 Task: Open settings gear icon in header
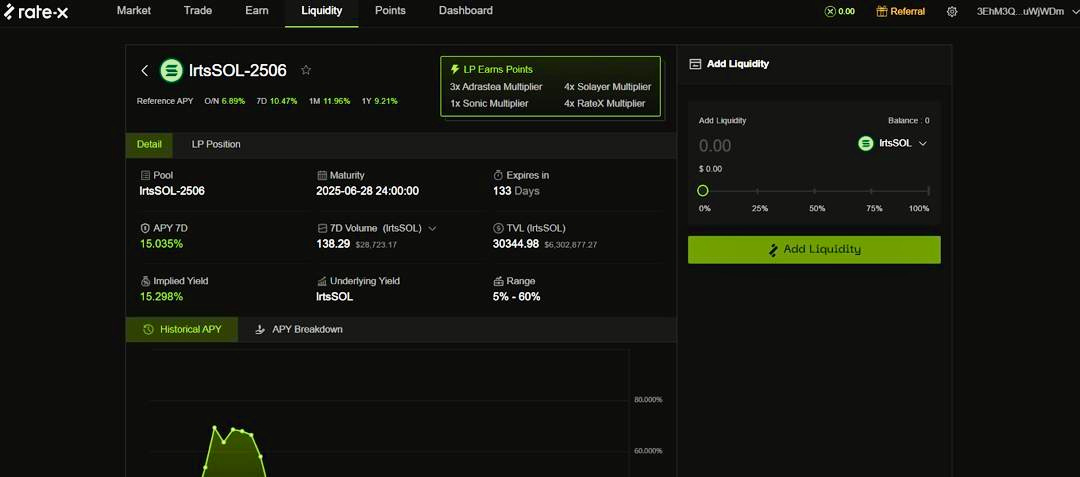(952, 12)
